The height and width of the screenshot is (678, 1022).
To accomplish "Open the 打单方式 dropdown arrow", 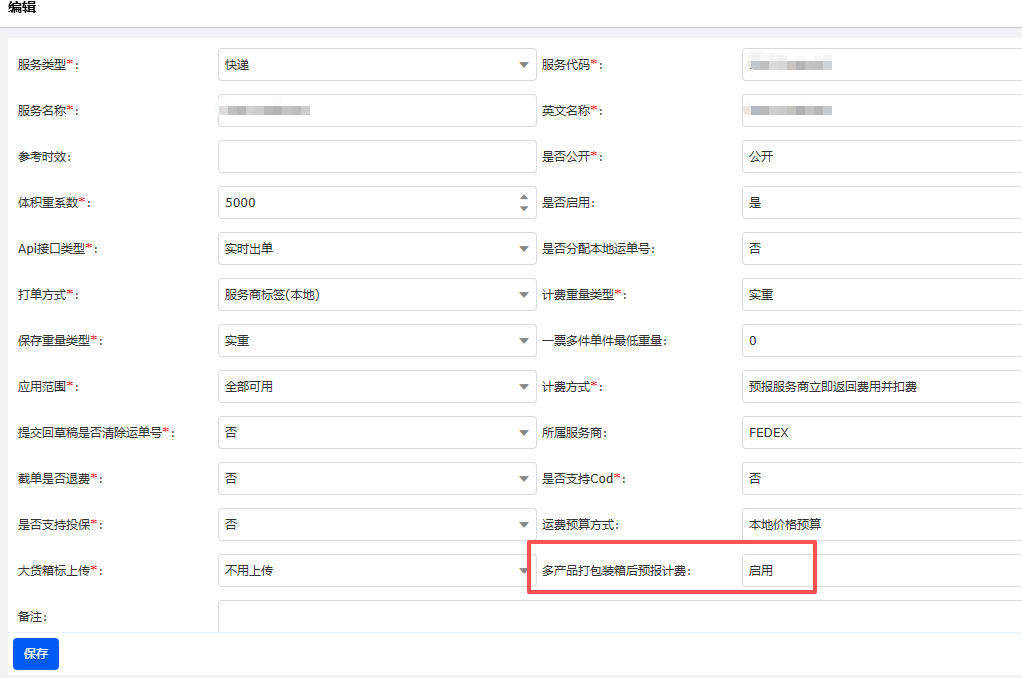I will click(x=524, y=295).
